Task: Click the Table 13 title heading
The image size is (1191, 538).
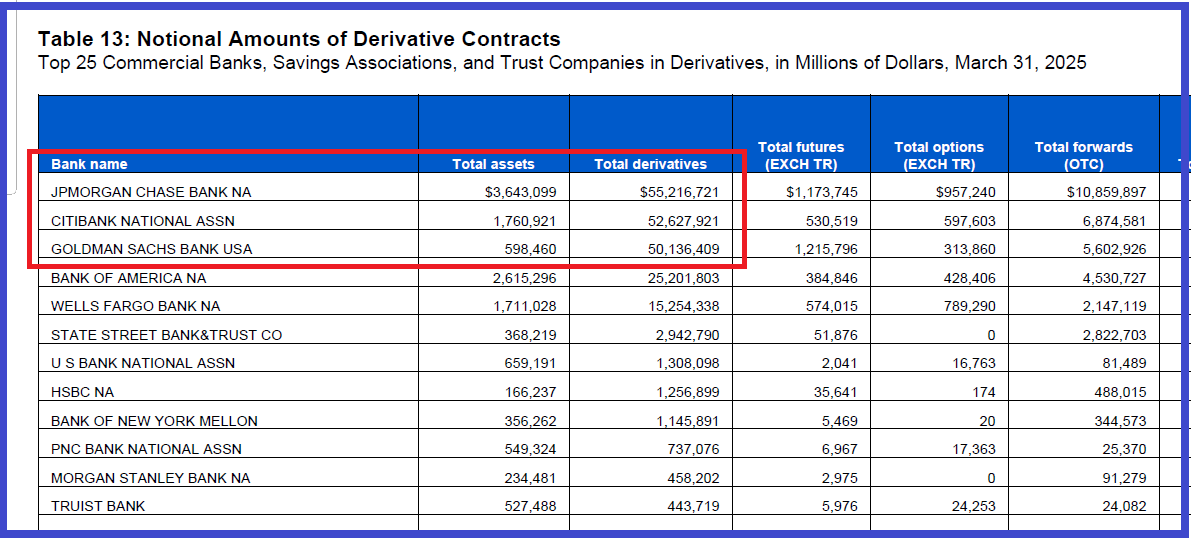Action: coord(299,40)
